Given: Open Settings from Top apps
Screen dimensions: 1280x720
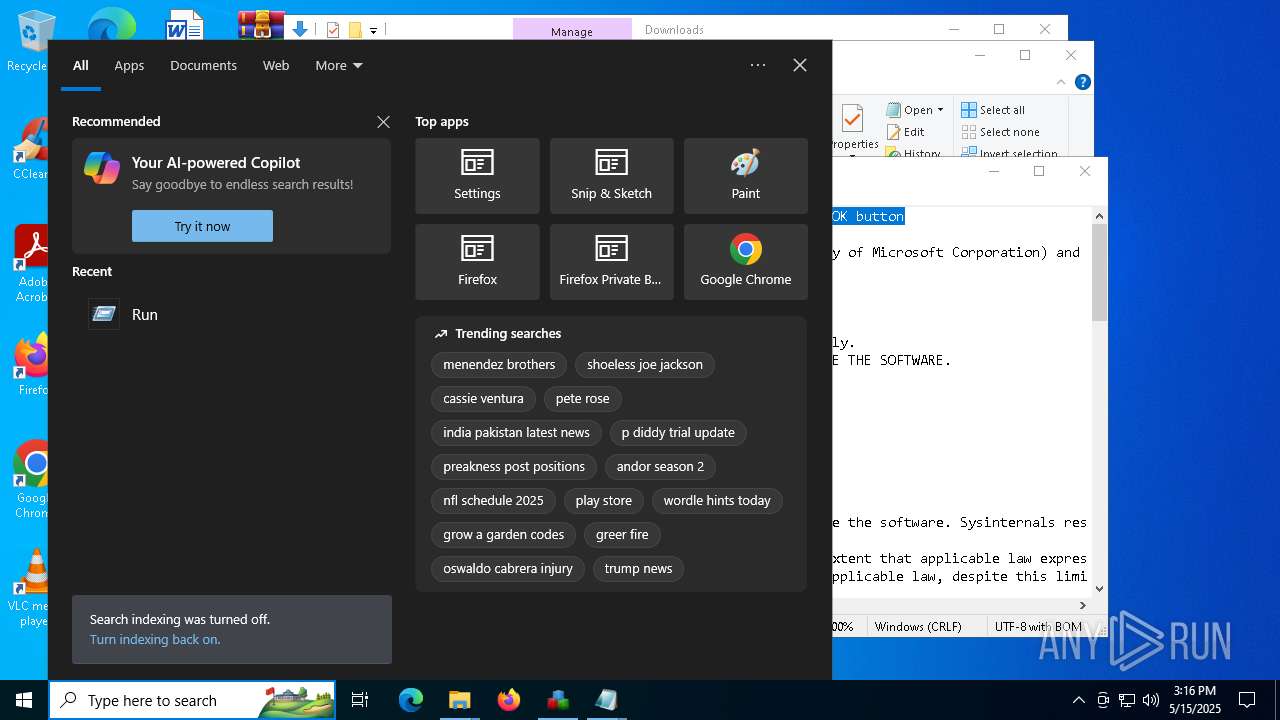Looking at the screenshot, I should [477, 176].
